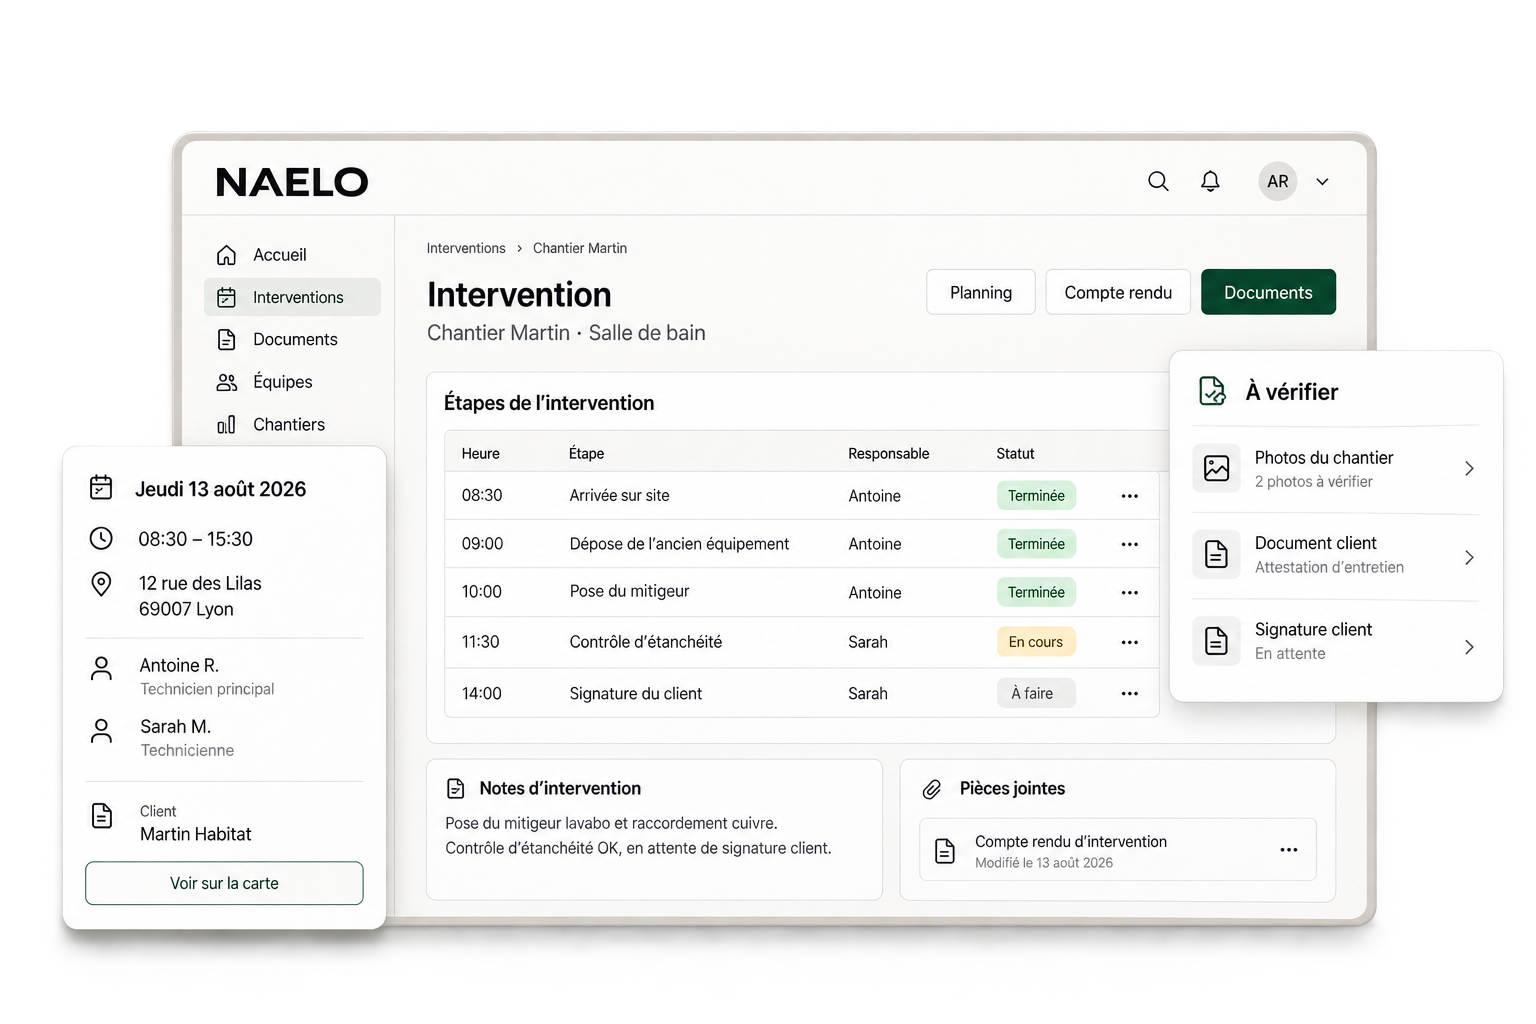Screen dimensions: 1536x1024
Task: Click the Signature client file icon
Action: 1217,641
